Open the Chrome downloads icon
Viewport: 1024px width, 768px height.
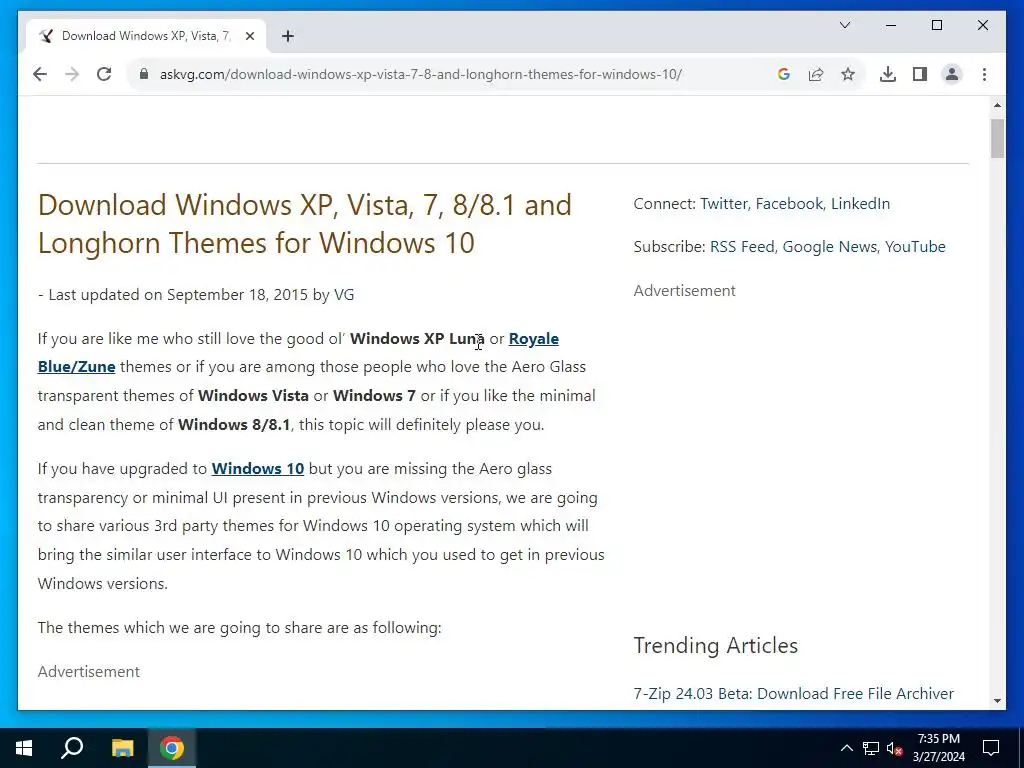click(888, 74)
